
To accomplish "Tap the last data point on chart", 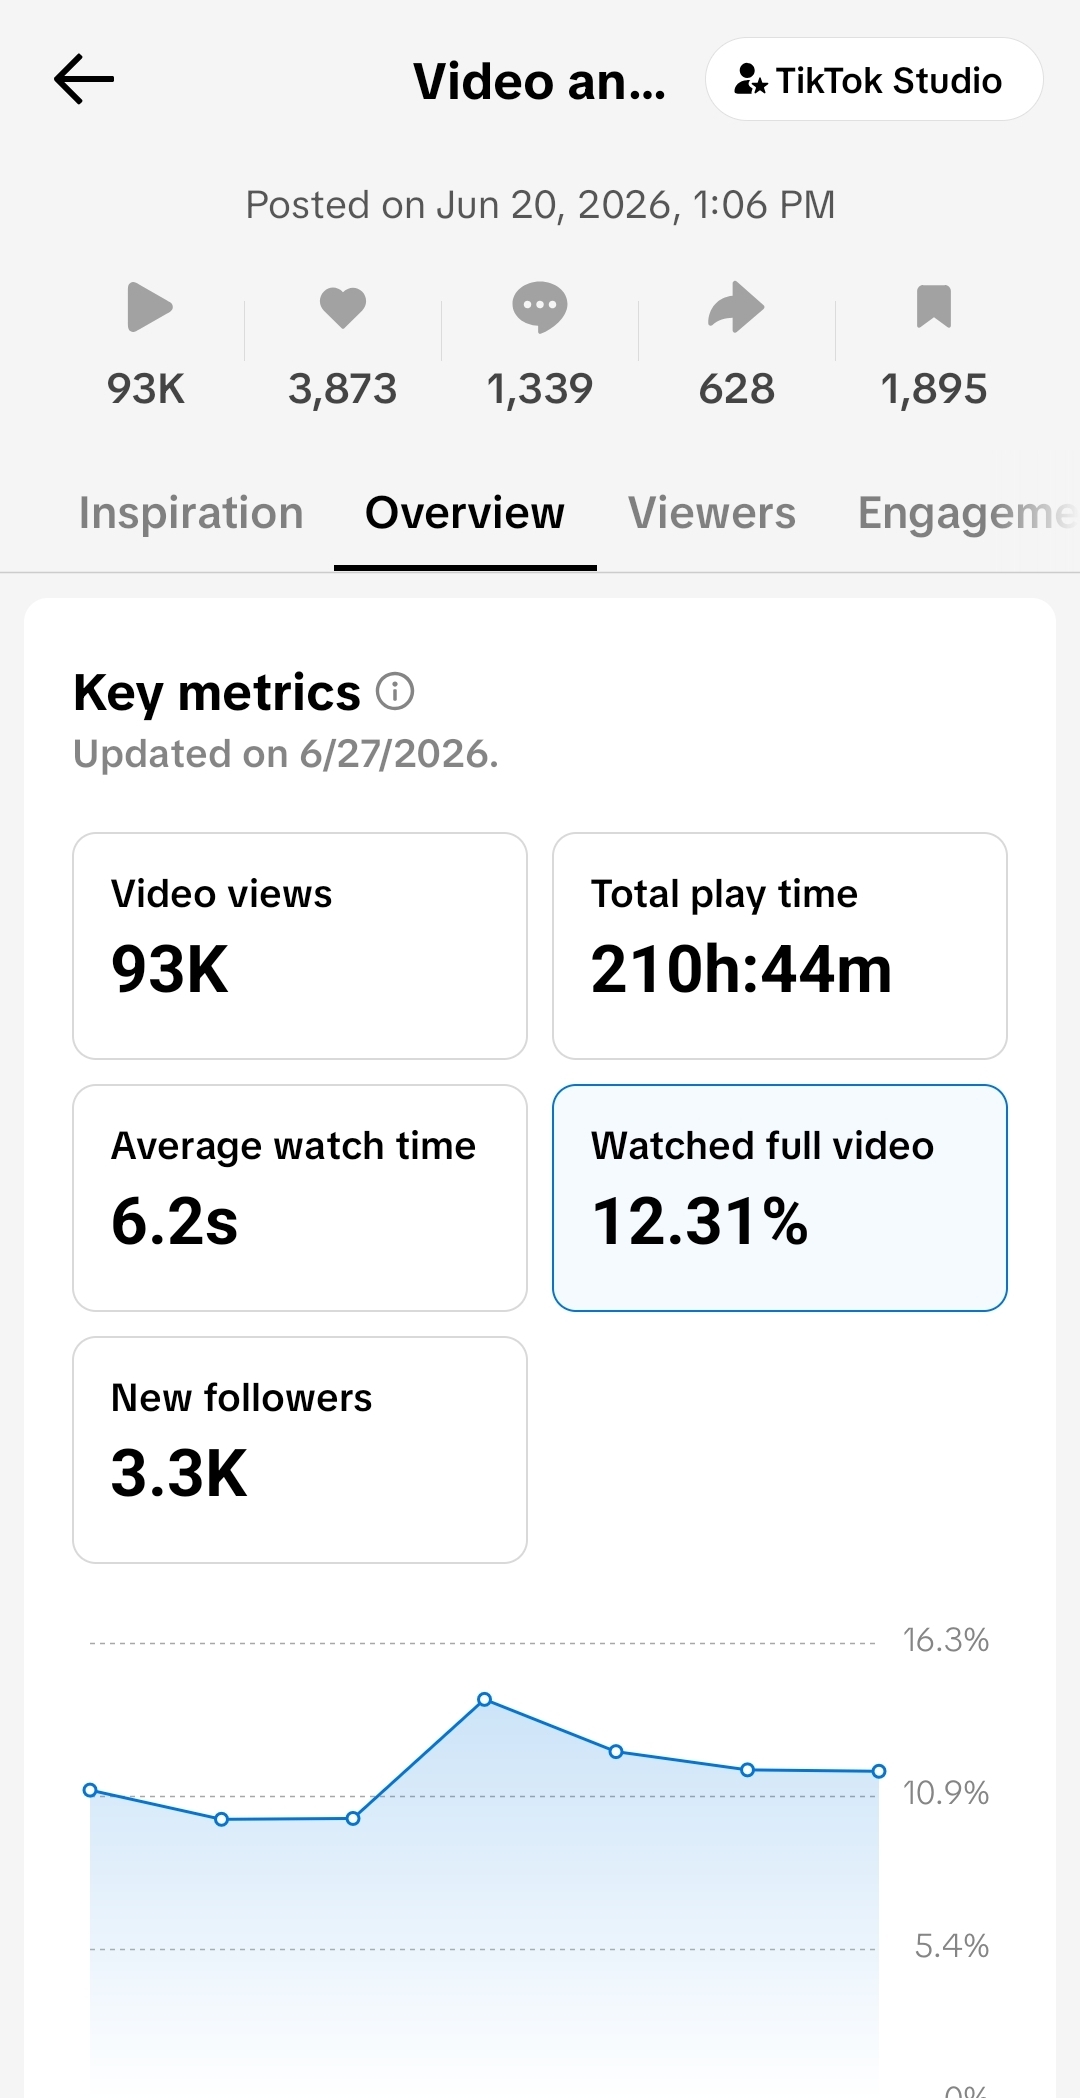I will pyautogui.click(x=879, y=1771).
